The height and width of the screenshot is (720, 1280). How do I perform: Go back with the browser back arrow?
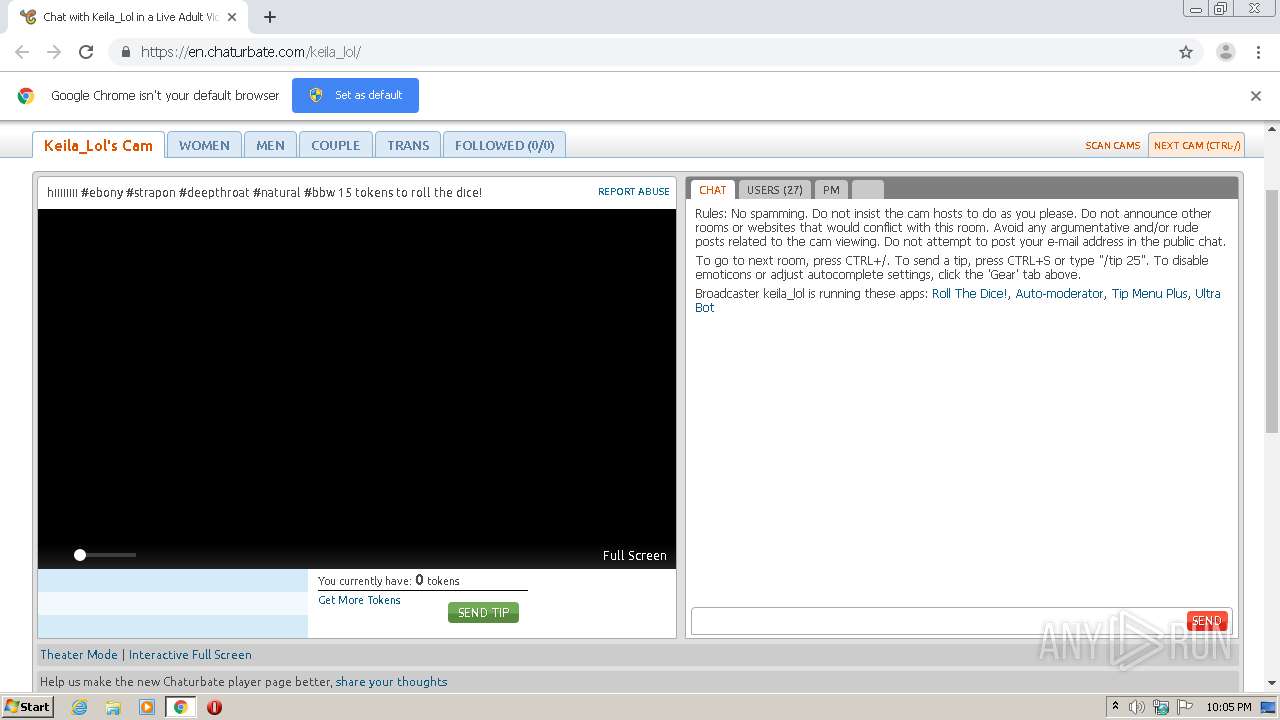coord(22,52)
